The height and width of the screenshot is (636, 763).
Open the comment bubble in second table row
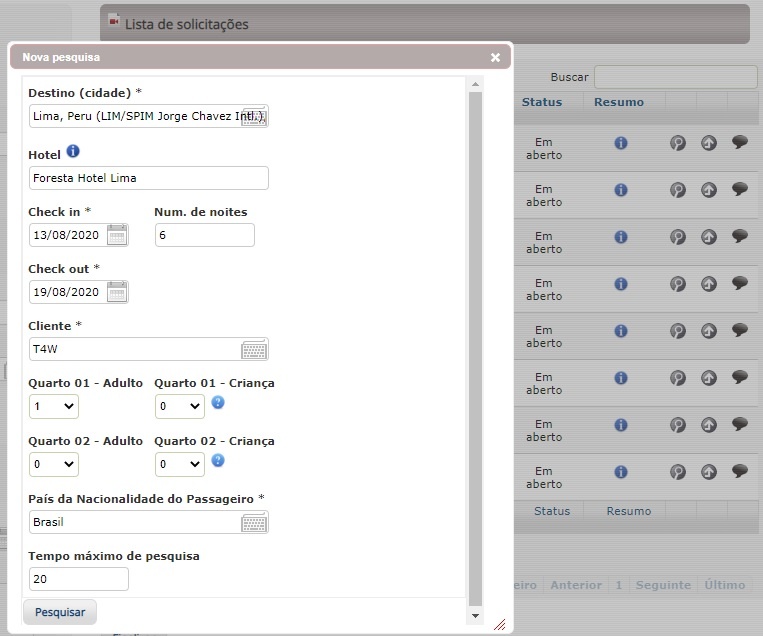(740, 189)
